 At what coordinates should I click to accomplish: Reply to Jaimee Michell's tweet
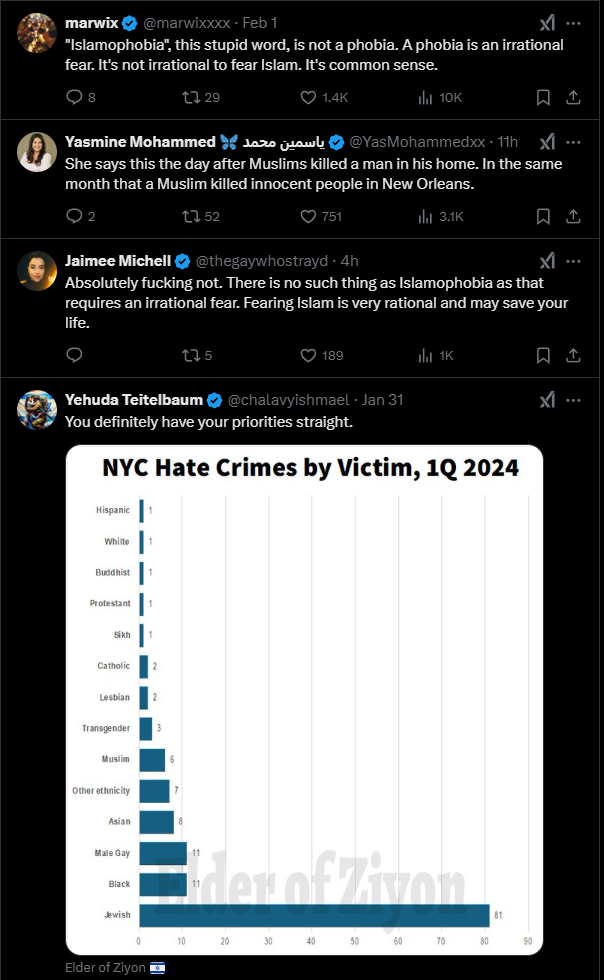(x=74, y=356)
